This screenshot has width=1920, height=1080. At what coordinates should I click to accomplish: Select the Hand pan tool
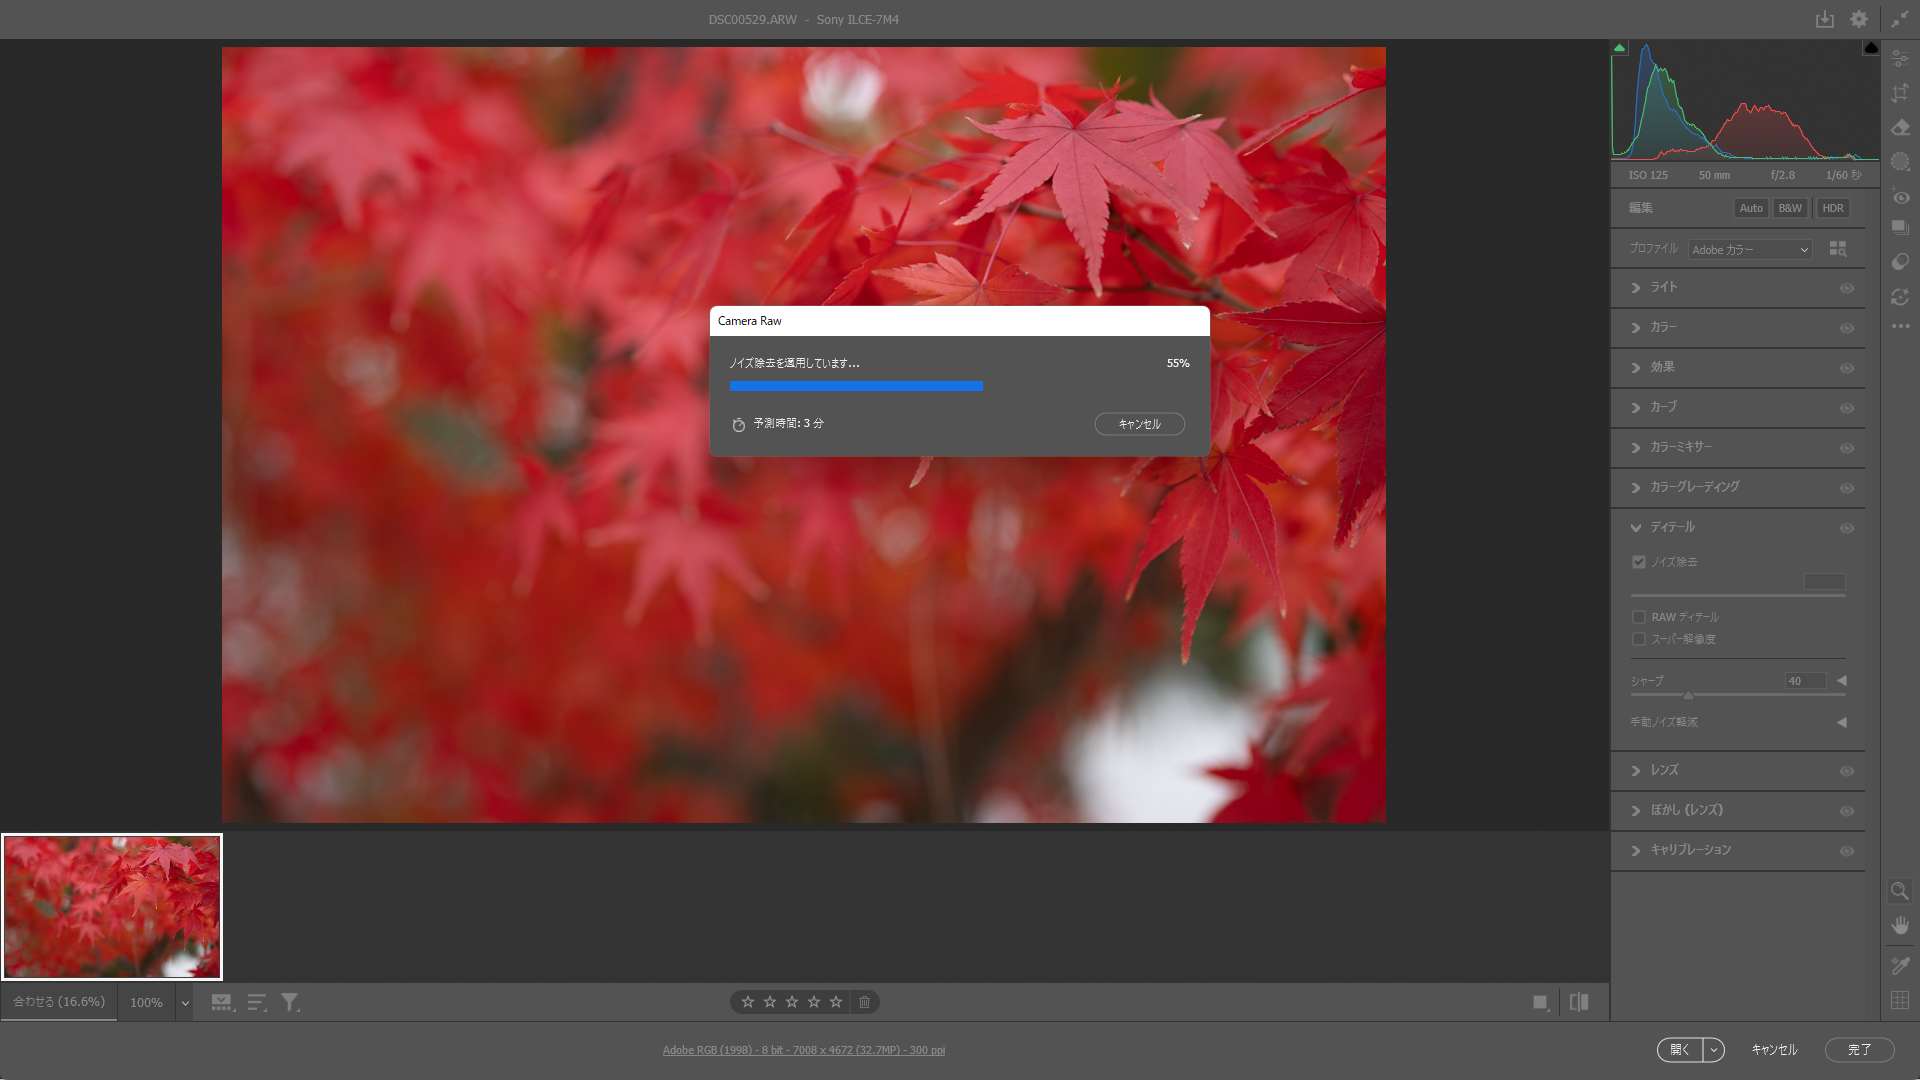point(1900,925)
